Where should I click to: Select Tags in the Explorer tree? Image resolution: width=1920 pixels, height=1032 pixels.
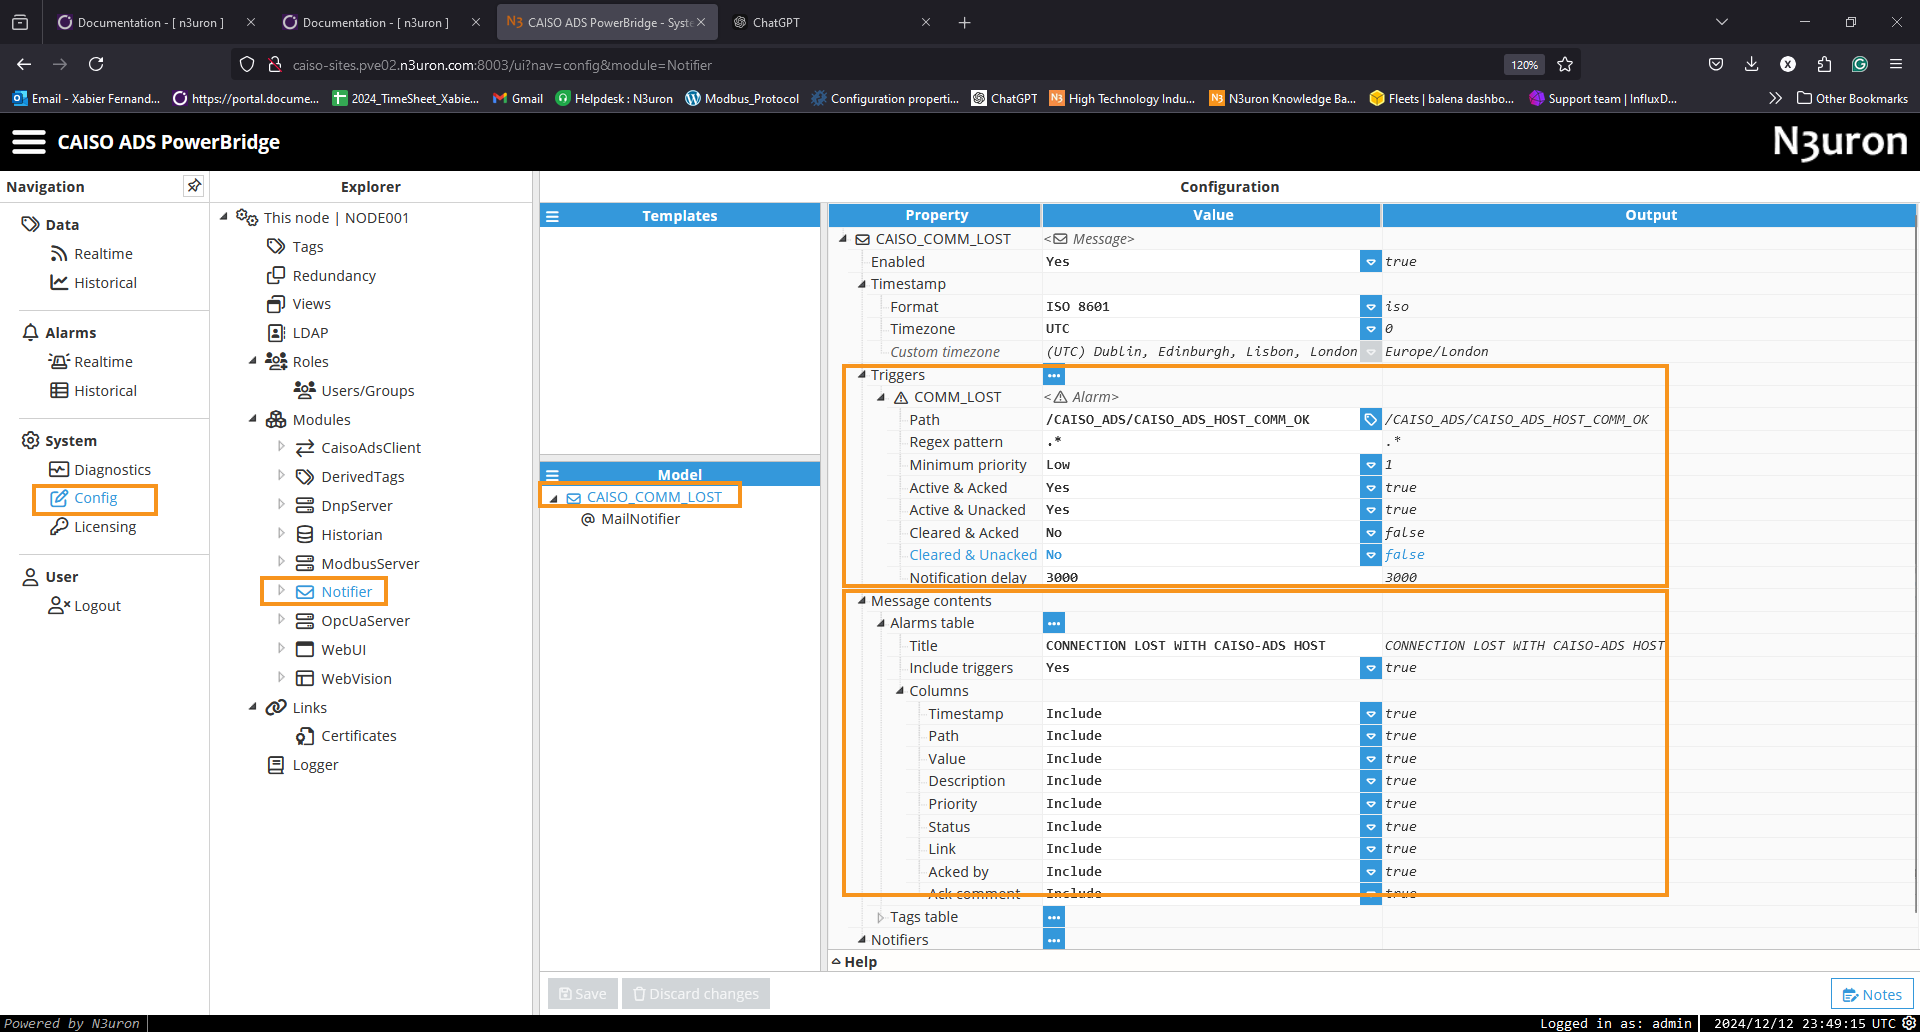pyautogui.click(x=295, y=247)
